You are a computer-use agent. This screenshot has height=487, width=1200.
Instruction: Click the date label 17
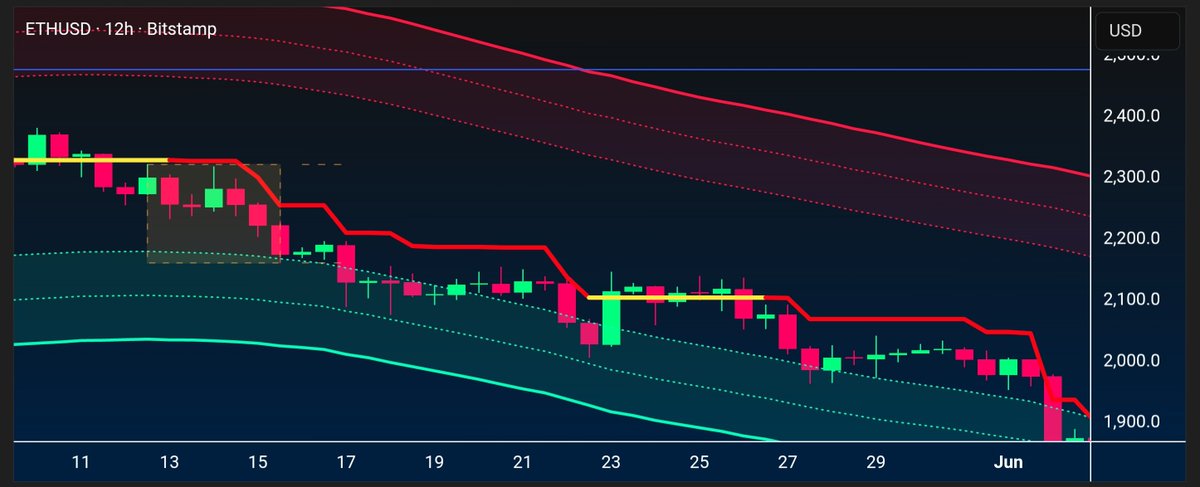coord(346,462)
